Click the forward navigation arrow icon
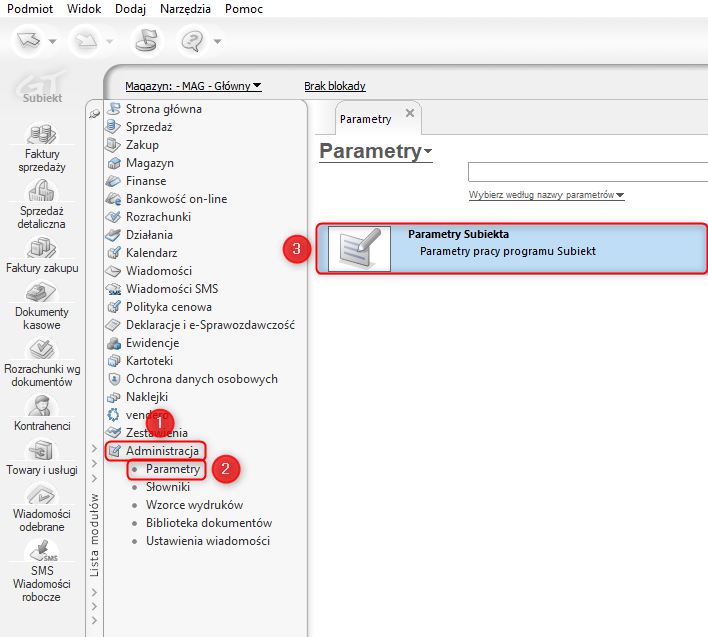The width and height of the screenshot is (708, 637). click(x=86, y=41)
